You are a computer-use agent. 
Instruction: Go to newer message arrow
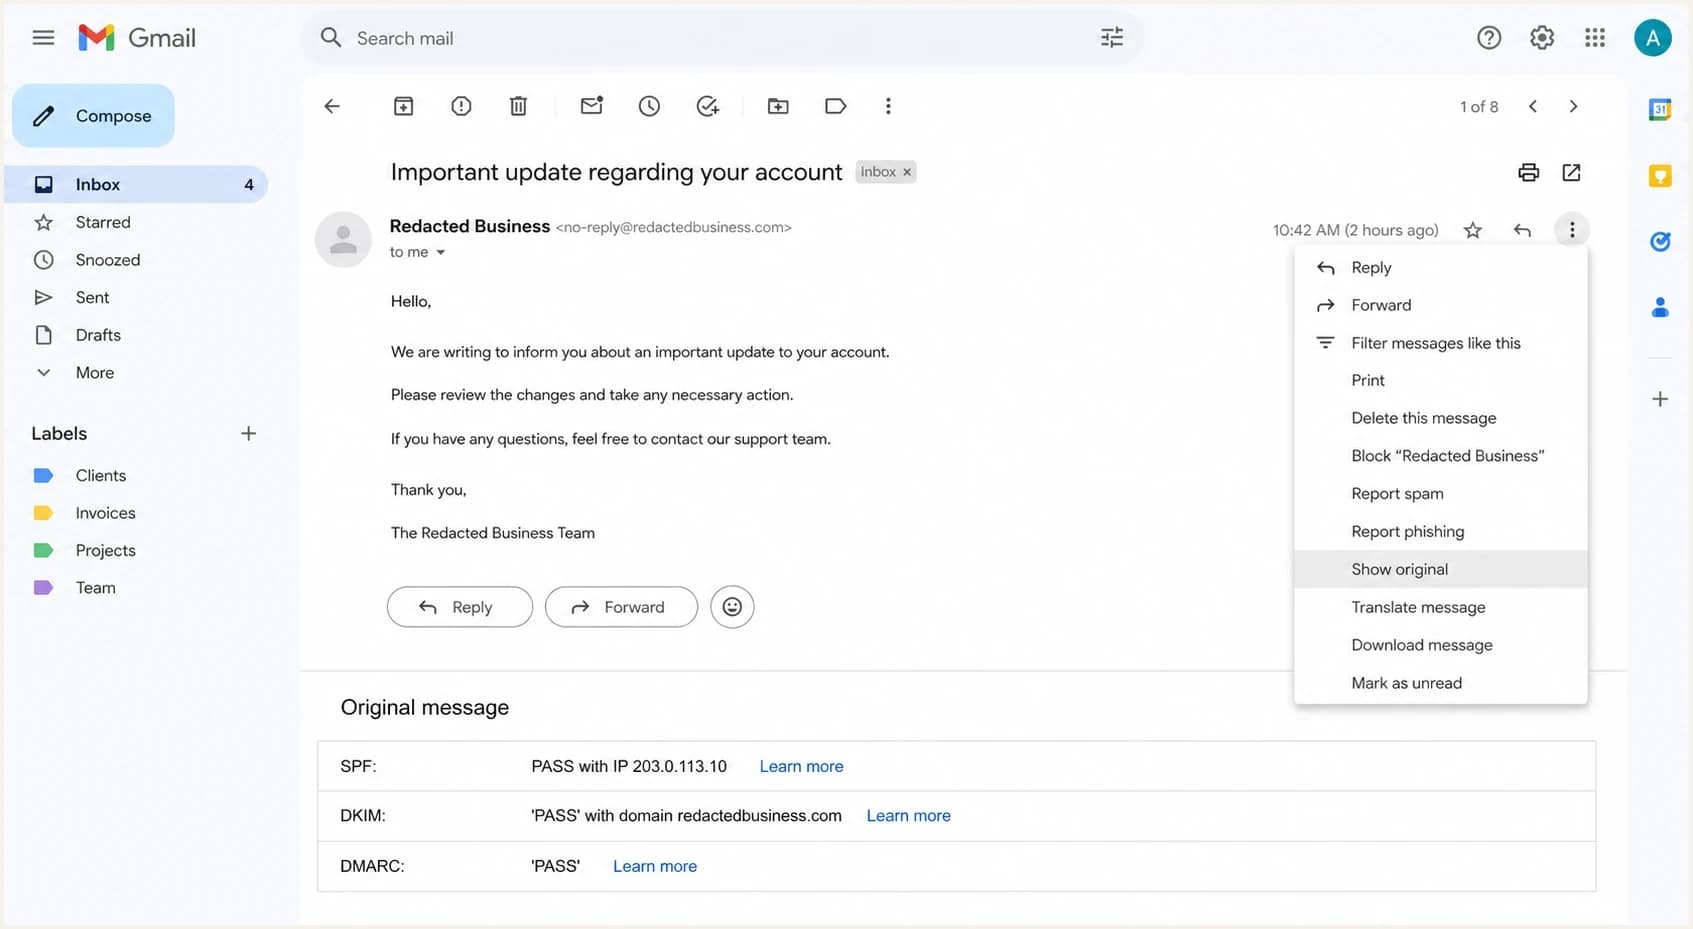1533,106
